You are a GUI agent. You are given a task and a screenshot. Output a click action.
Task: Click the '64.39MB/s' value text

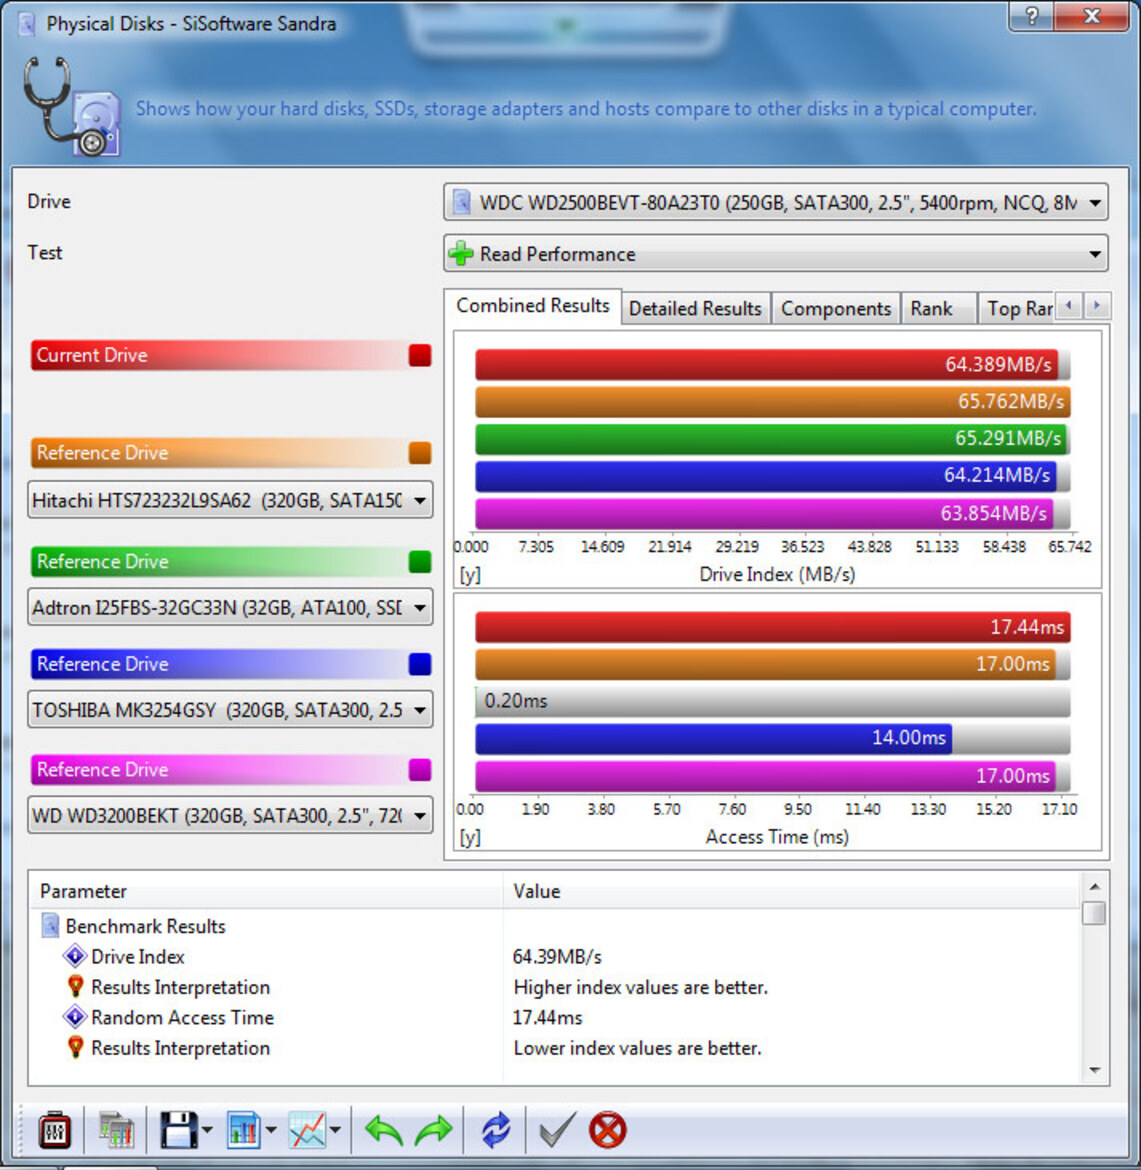[x=557, y=957]
